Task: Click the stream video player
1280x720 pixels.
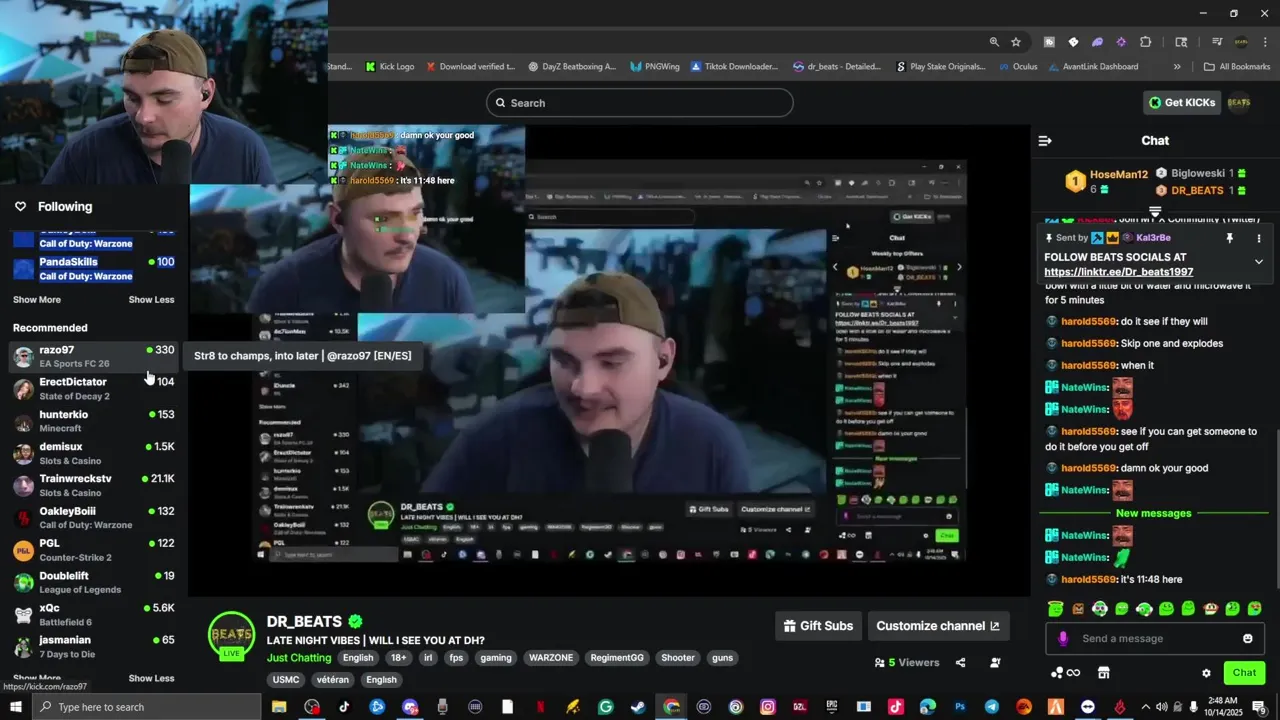Action: point(609,360)
